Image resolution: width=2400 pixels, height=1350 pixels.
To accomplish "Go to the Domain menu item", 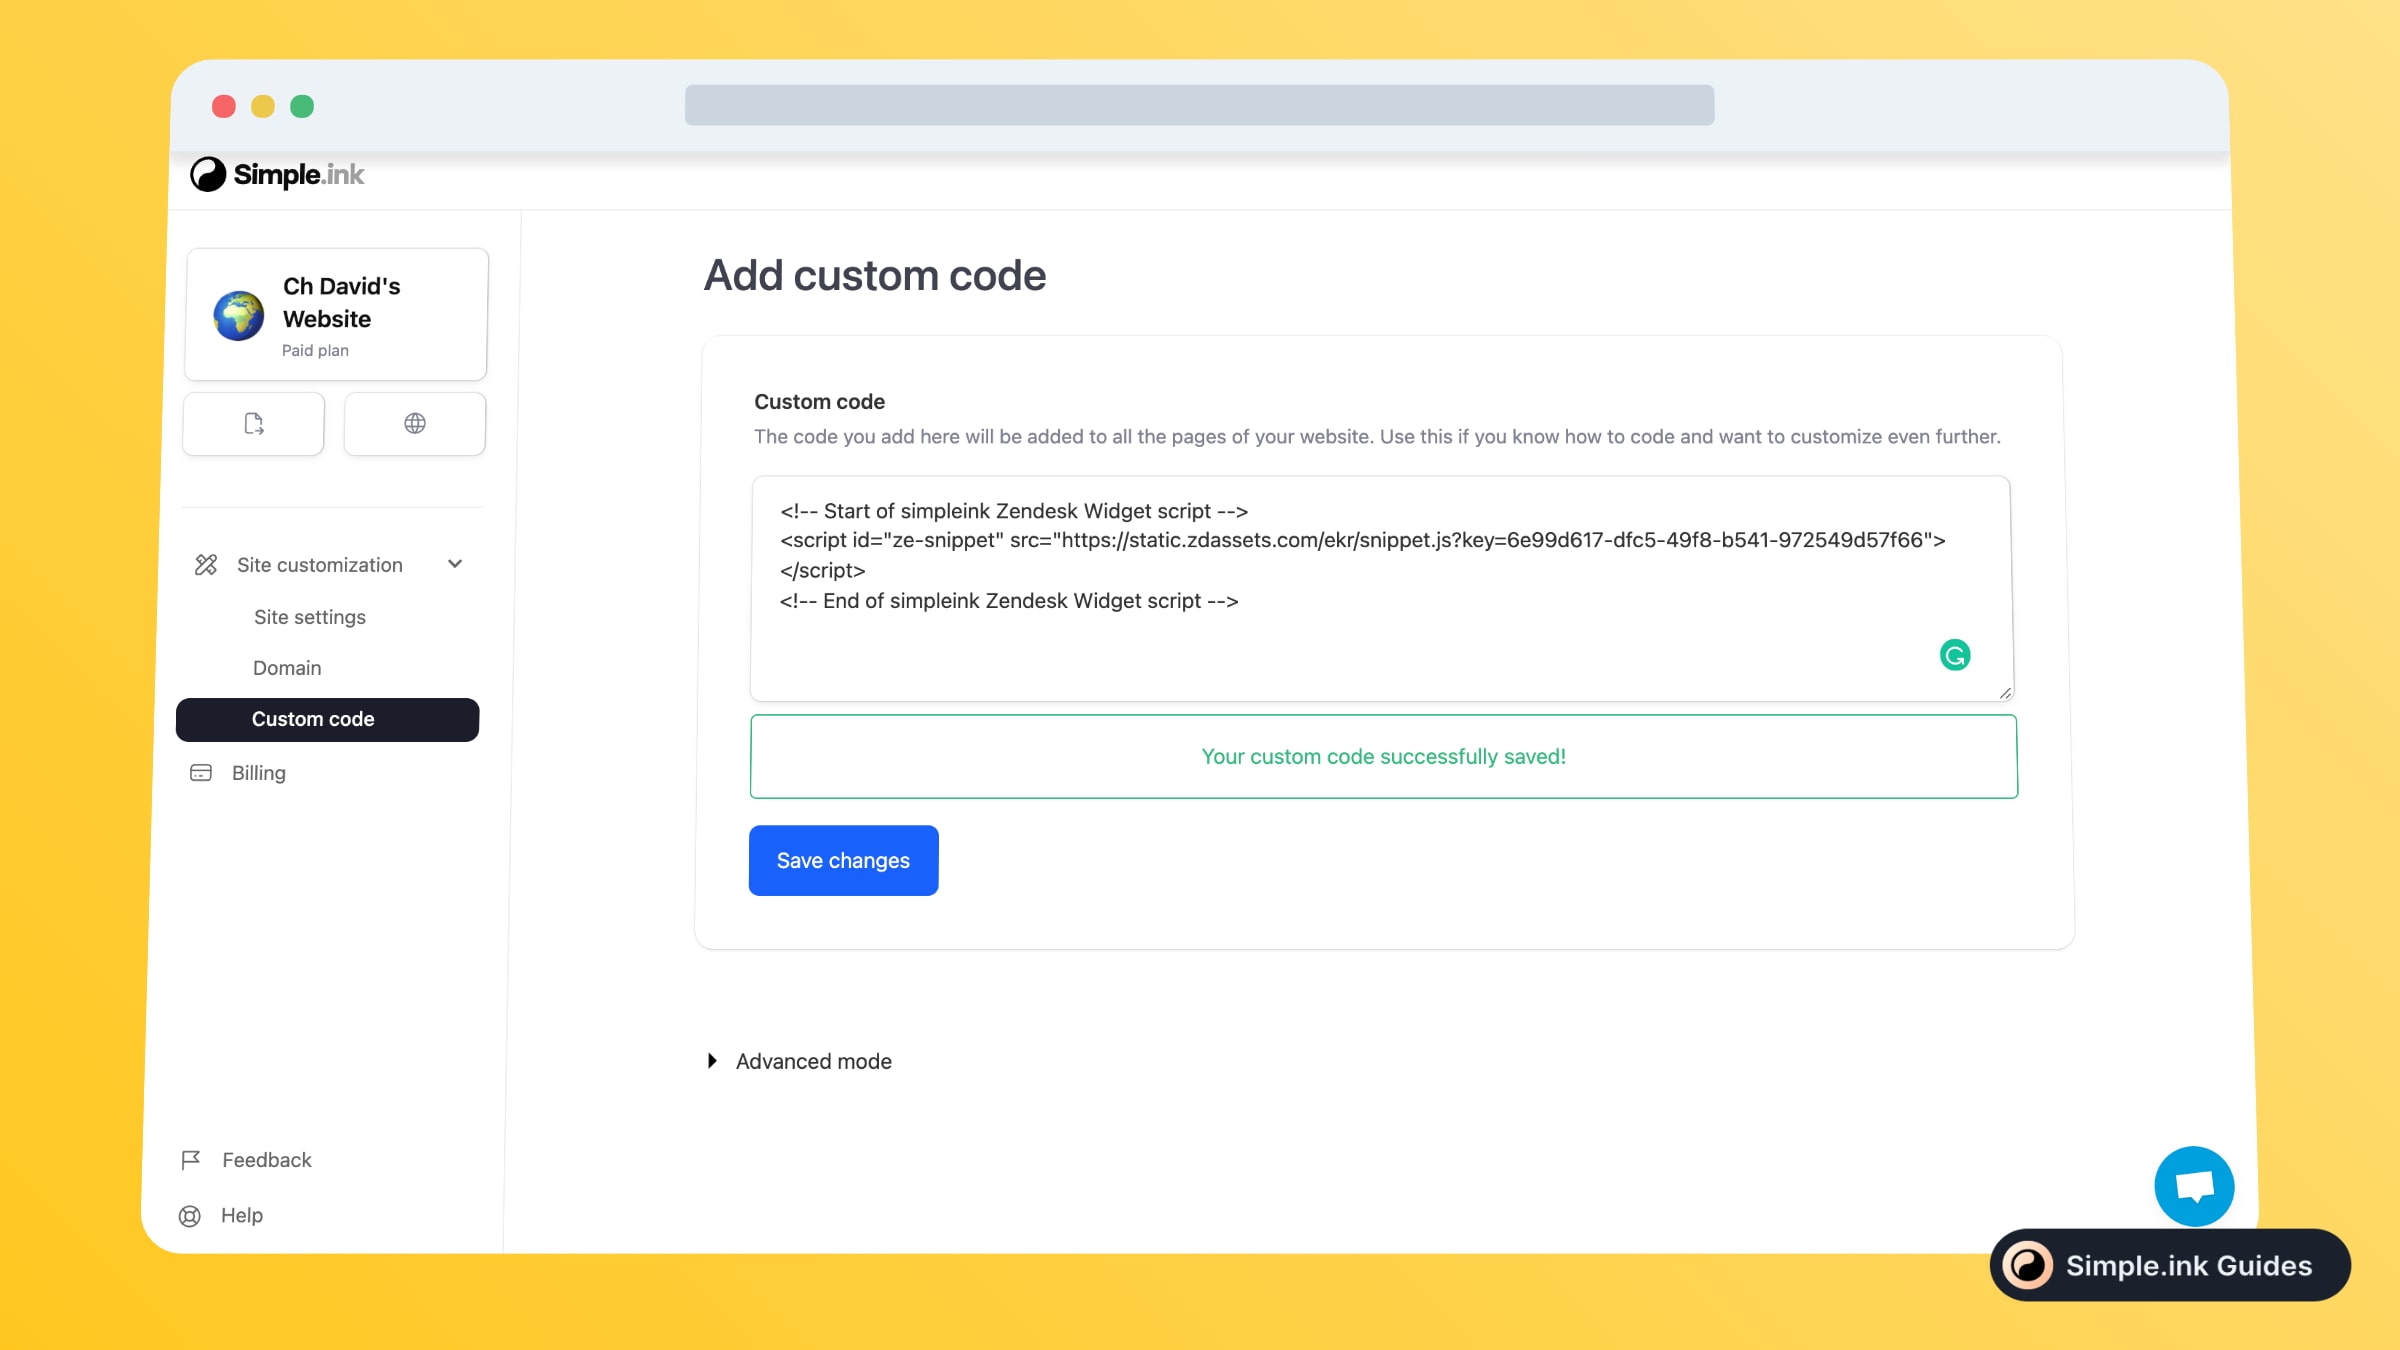I will (x=287, y=668).
